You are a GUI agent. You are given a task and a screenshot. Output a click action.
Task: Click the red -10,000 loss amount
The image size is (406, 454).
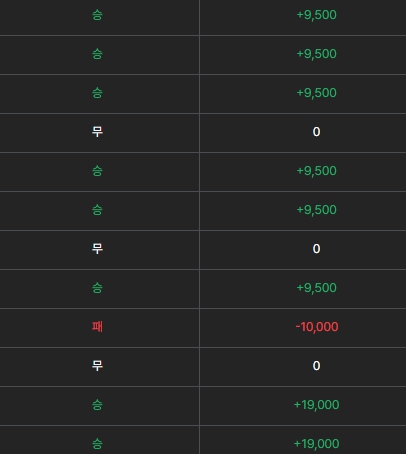[317, 327]
